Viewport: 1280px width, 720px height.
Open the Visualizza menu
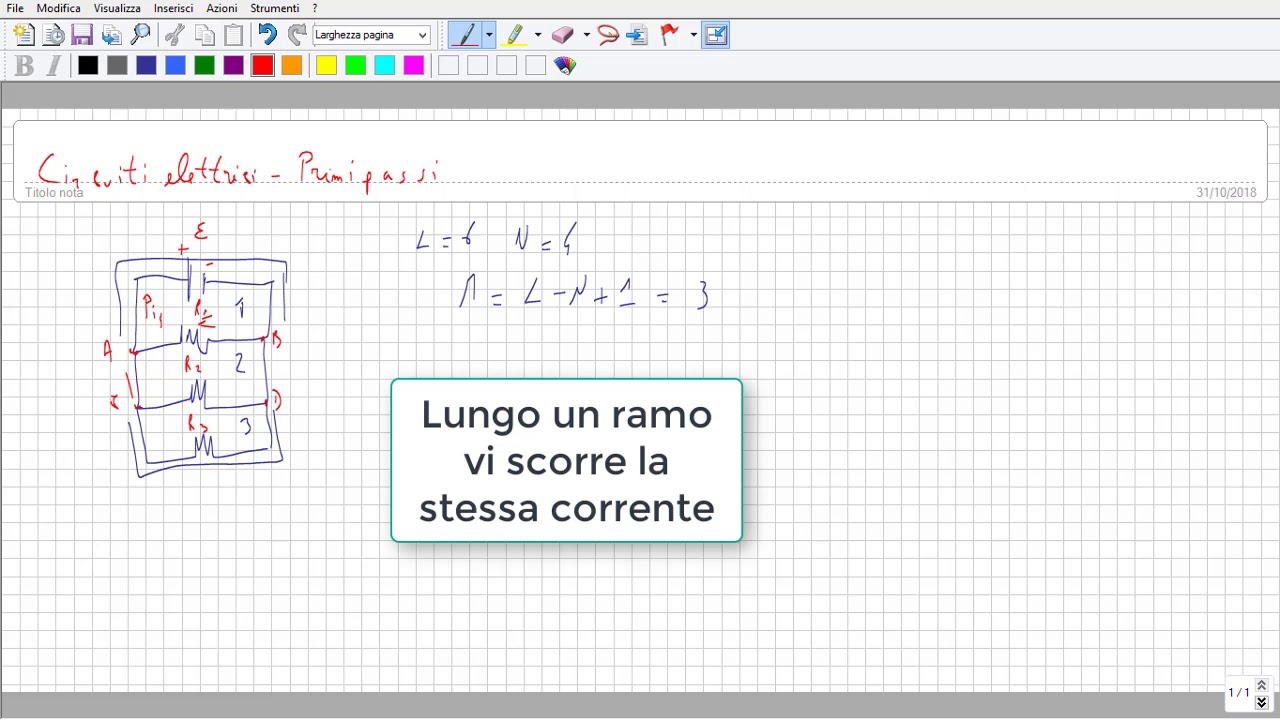click(x=117, y=8)
